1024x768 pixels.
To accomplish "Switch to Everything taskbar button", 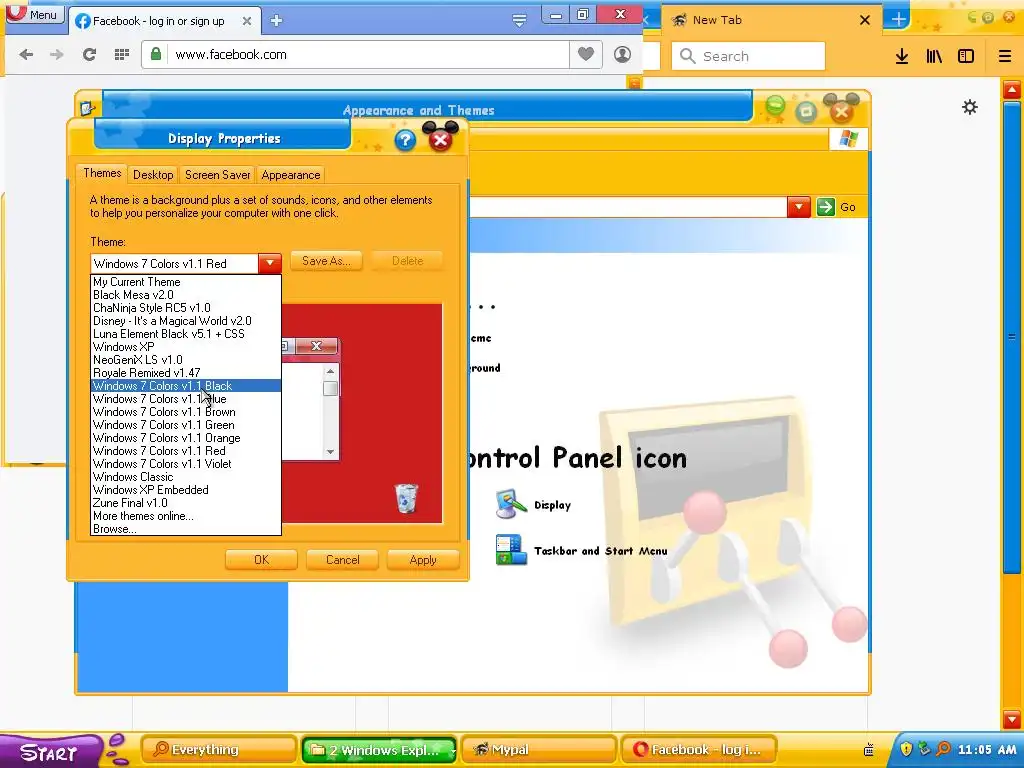I will (219, 750).
